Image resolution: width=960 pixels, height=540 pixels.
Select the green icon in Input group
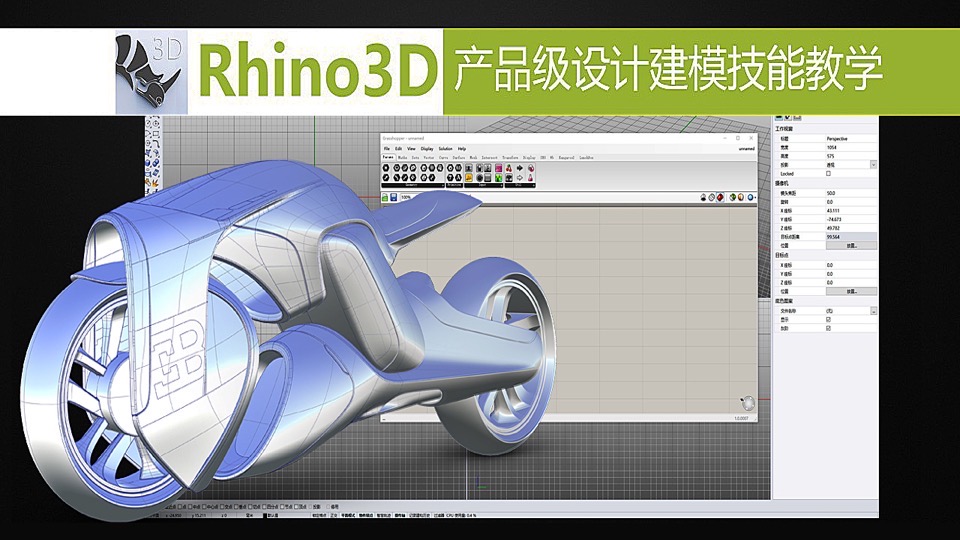coord(499,178)
